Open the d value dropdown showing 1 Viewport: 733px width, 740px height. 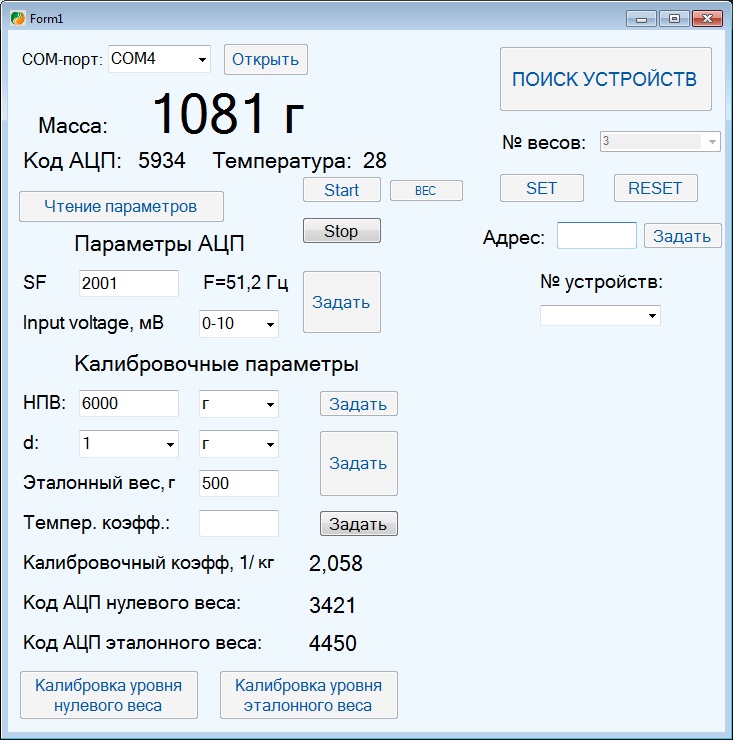click(129, 444)
